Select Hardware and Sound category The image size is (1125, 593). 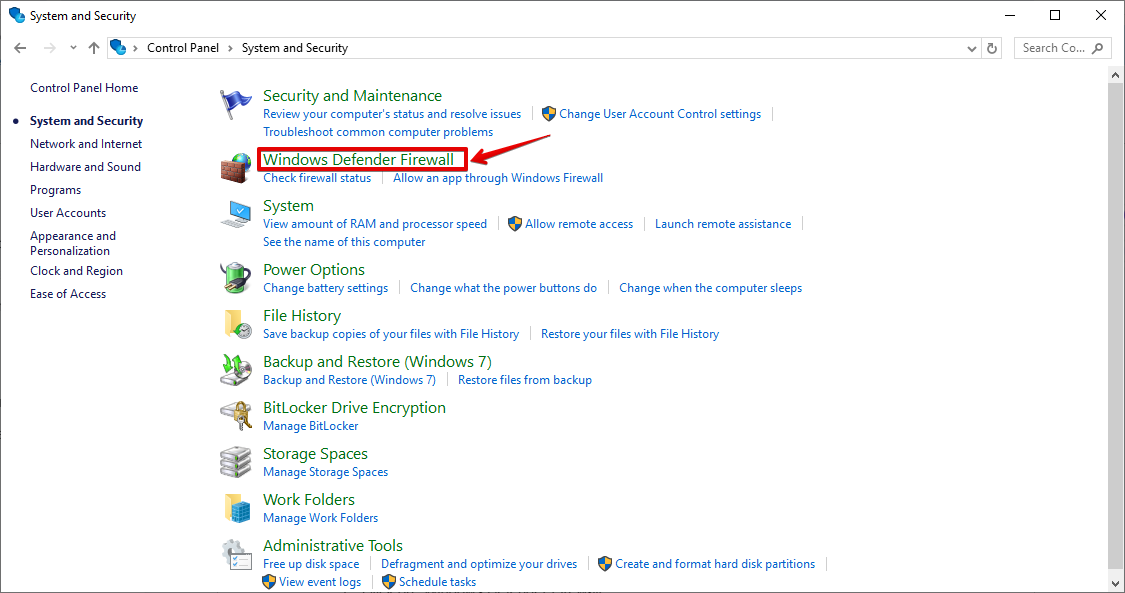(x=85, y=167)
